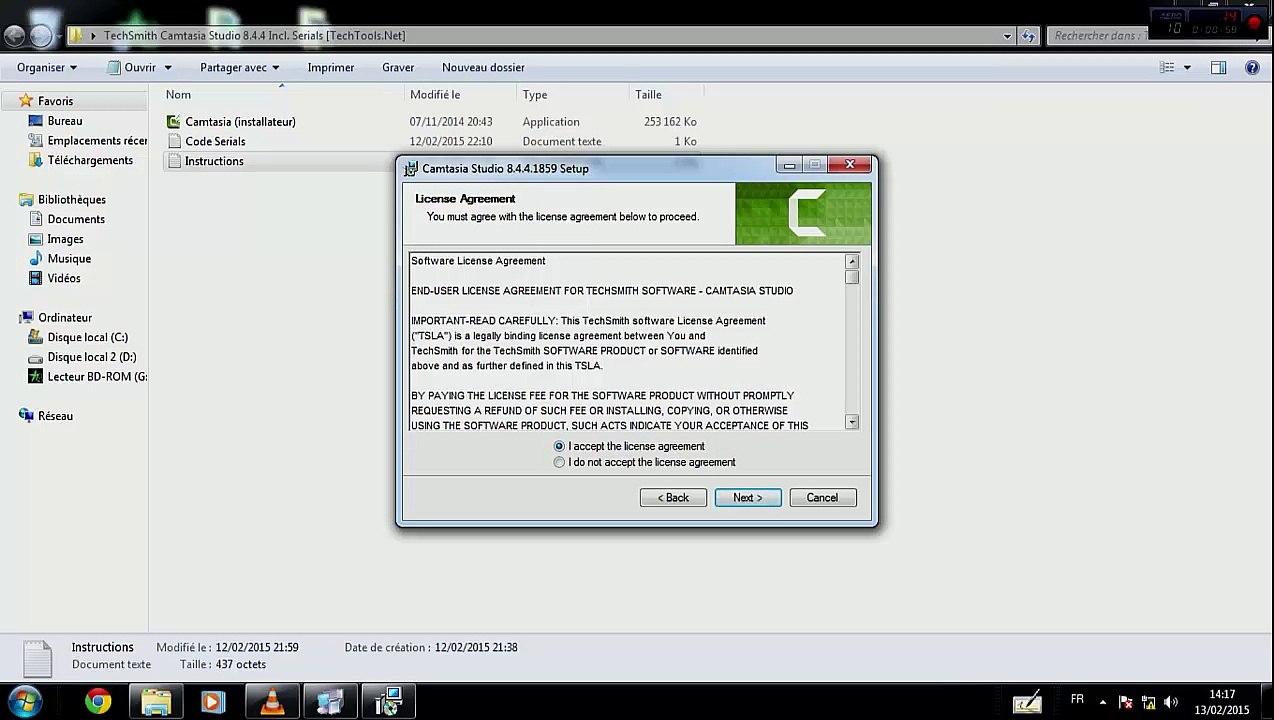Viewport: 1274px width, 720px height.
Task: Open address bar history dropdown
Action: (1007, 36)
